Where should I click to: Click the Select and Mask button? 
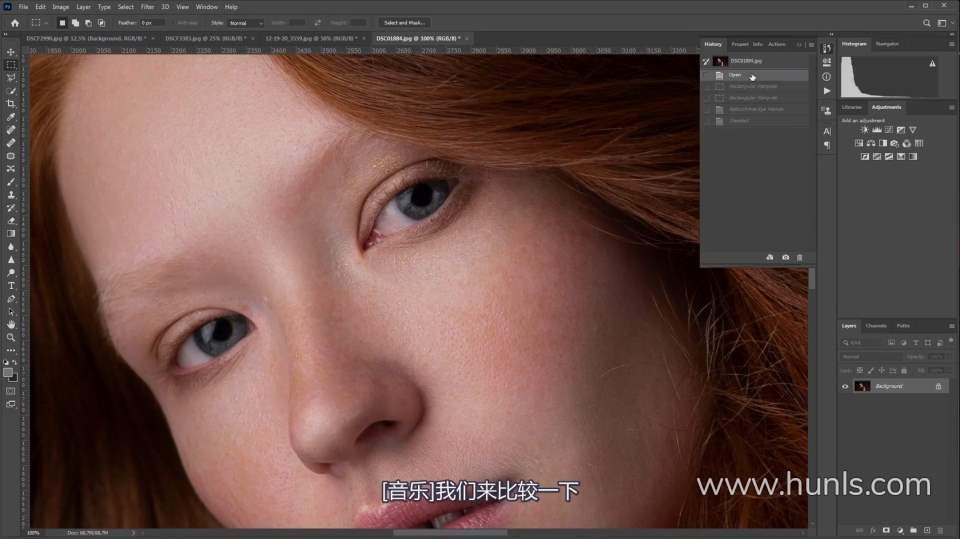tap(404, 23)
